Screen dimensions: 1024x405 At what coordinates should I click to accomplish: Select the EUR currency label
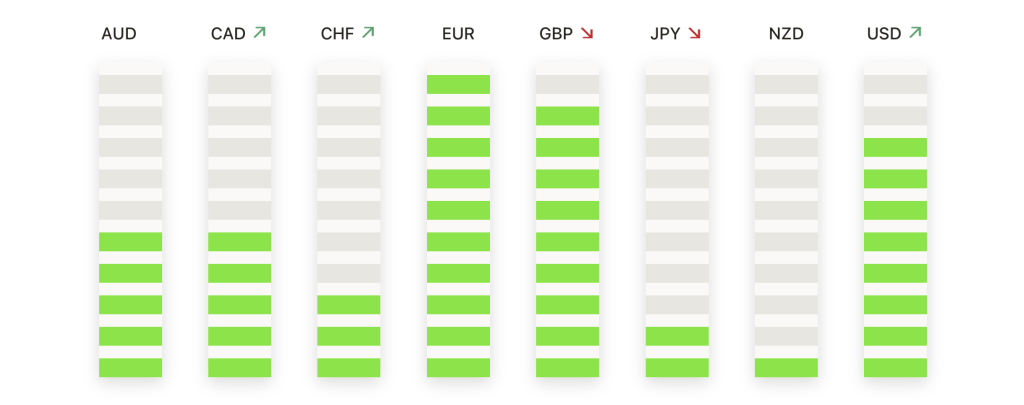[458, 34]
